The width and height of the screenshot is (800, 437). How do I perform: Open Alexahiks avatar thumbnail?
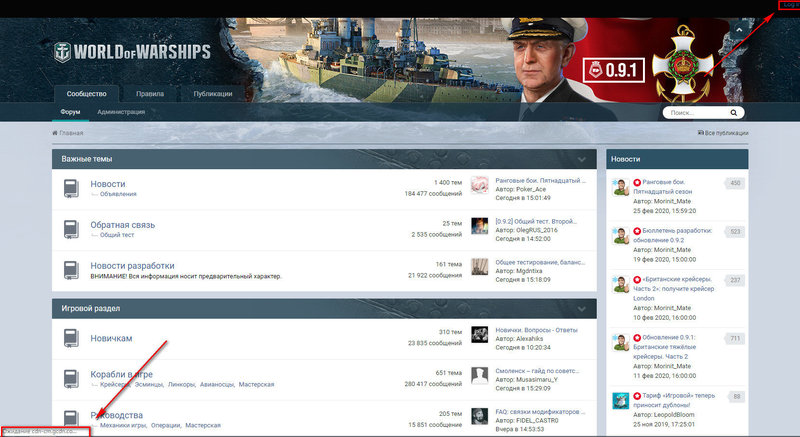click(x=479, y=335)
